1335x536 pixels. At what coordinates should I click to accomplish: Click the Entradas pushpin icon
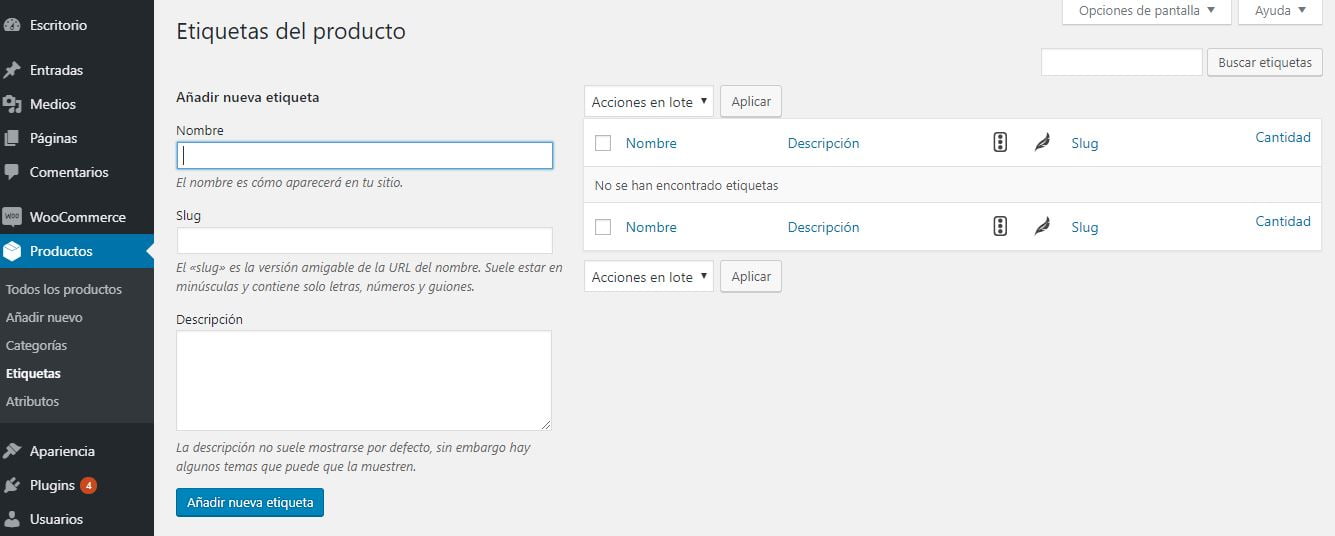tap(12, 70)
